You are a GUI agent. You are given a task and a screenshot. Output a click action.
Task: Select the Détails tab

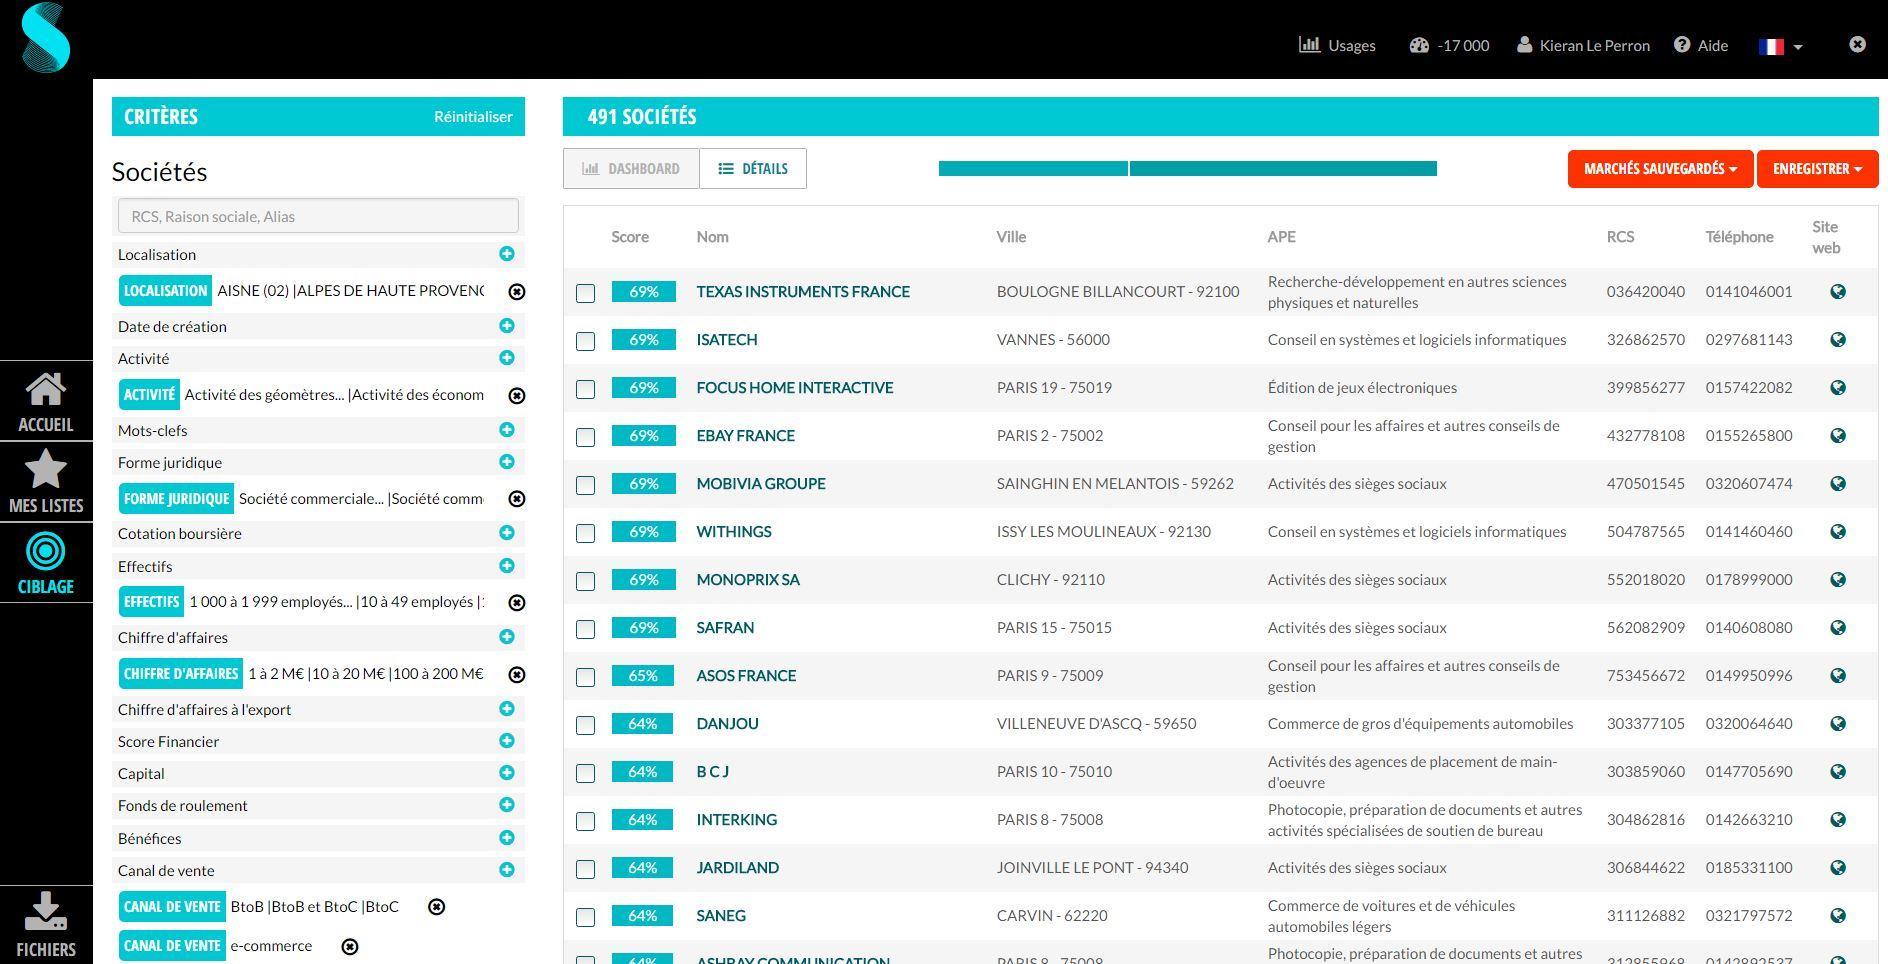[753, 168]
